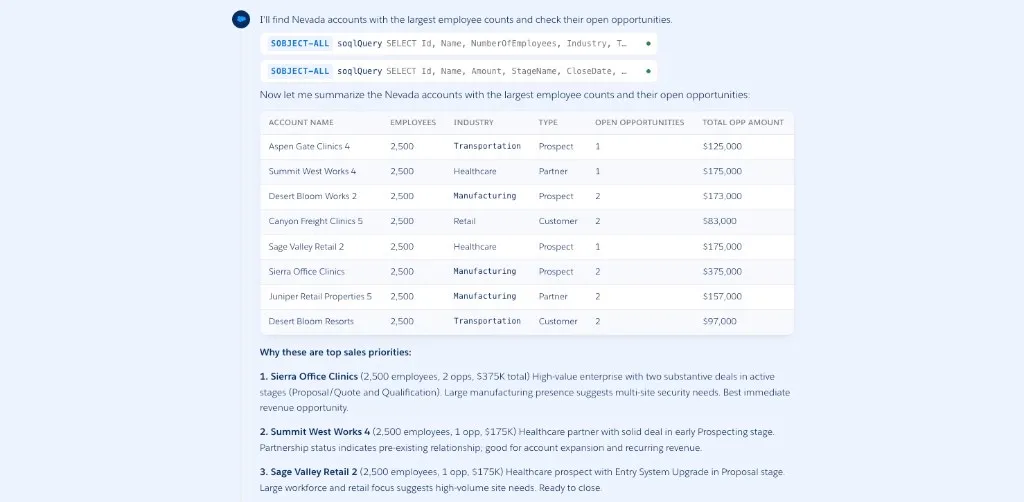Expand the second soqlQuery with StageName
1024x502 pixels.
458,71
